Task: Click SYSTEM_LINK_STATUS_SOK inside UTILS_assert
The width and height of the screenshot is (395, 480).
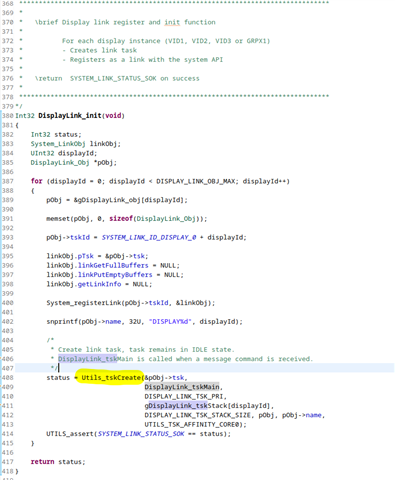Action: point(141,434)
